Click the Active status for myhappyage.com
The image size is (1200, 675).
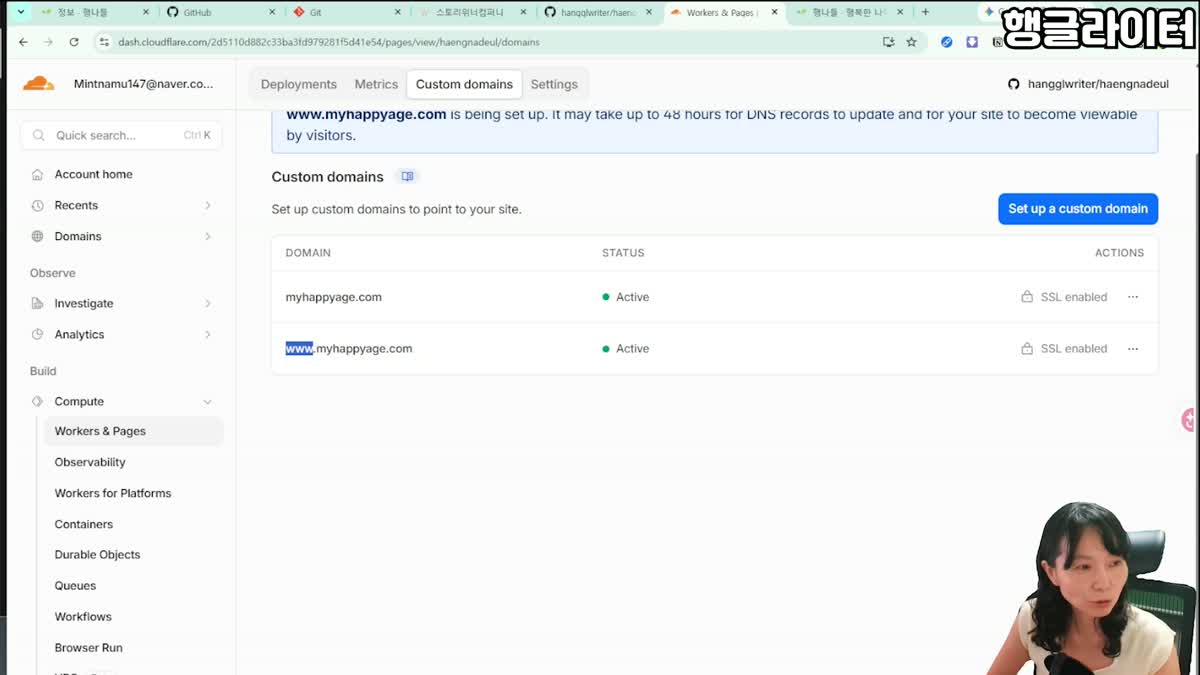(x=625, y=297)
